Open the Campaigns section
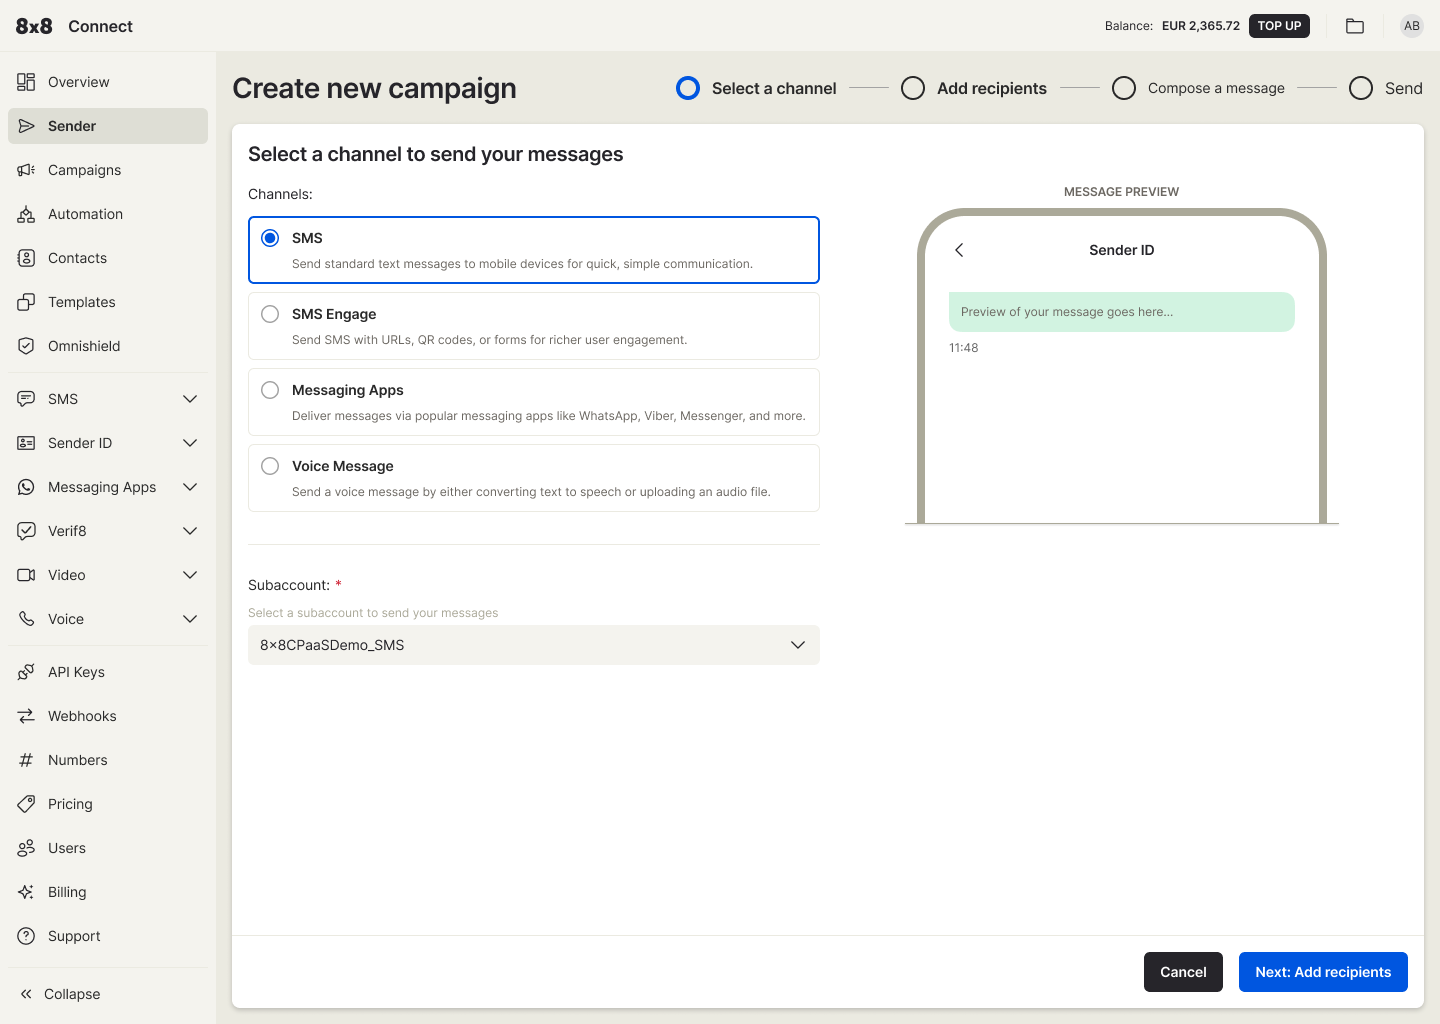Screen dimensions: 1440x1024 (x=84, y=170)
